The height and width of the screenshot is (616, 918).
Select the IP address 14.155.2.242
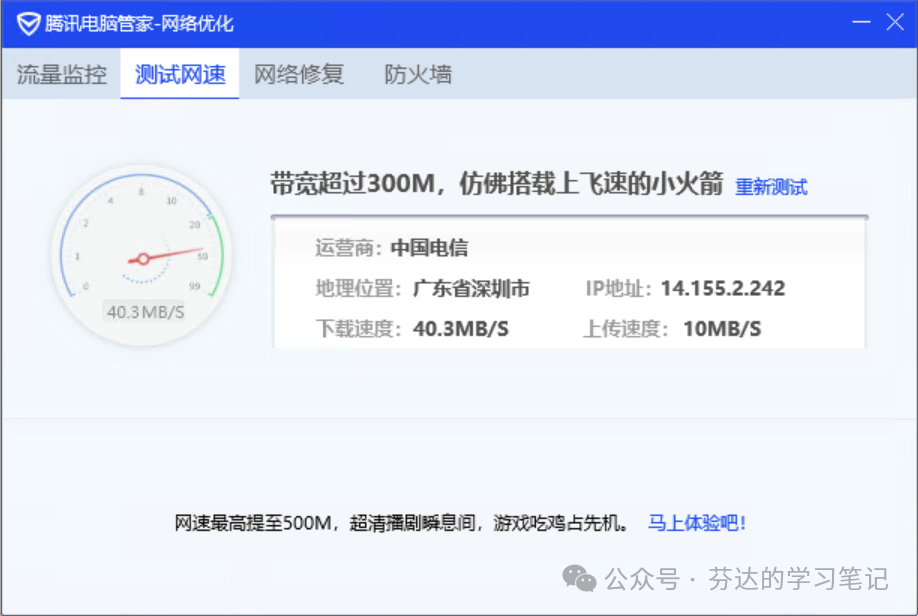(x=723, y=288)
